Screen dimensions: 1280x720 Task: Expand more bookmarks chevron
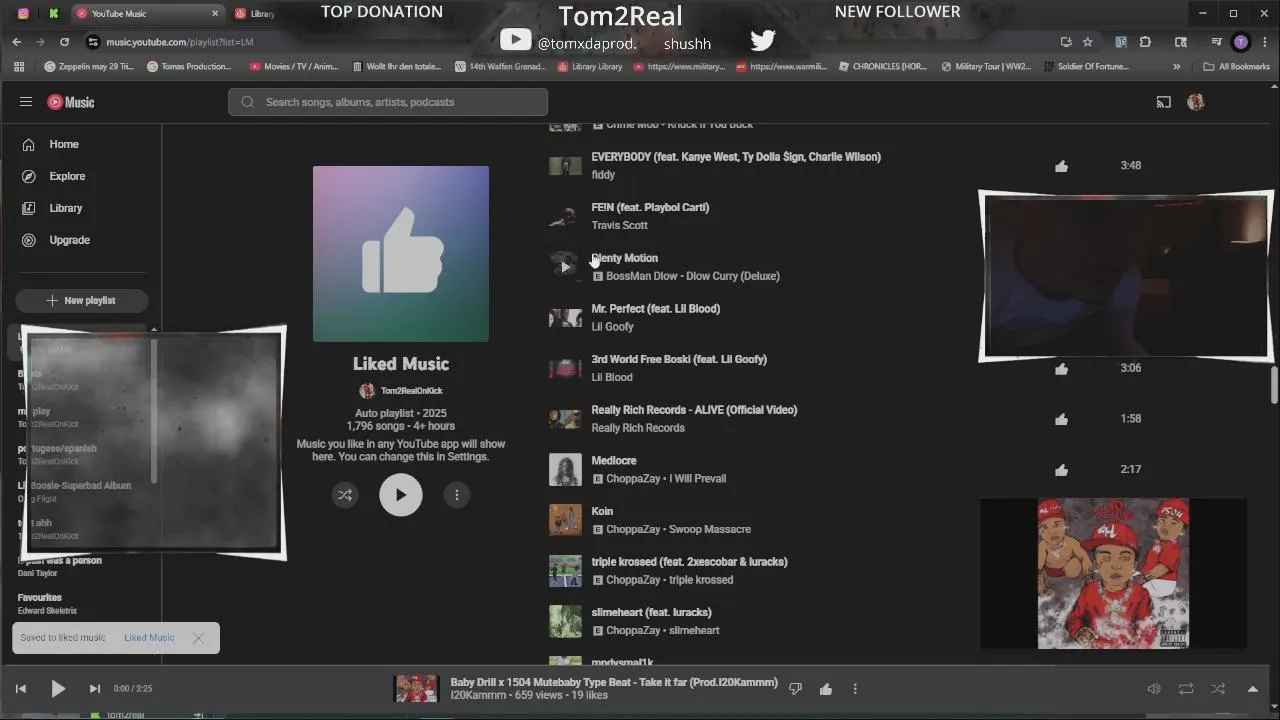(1176, 67)
